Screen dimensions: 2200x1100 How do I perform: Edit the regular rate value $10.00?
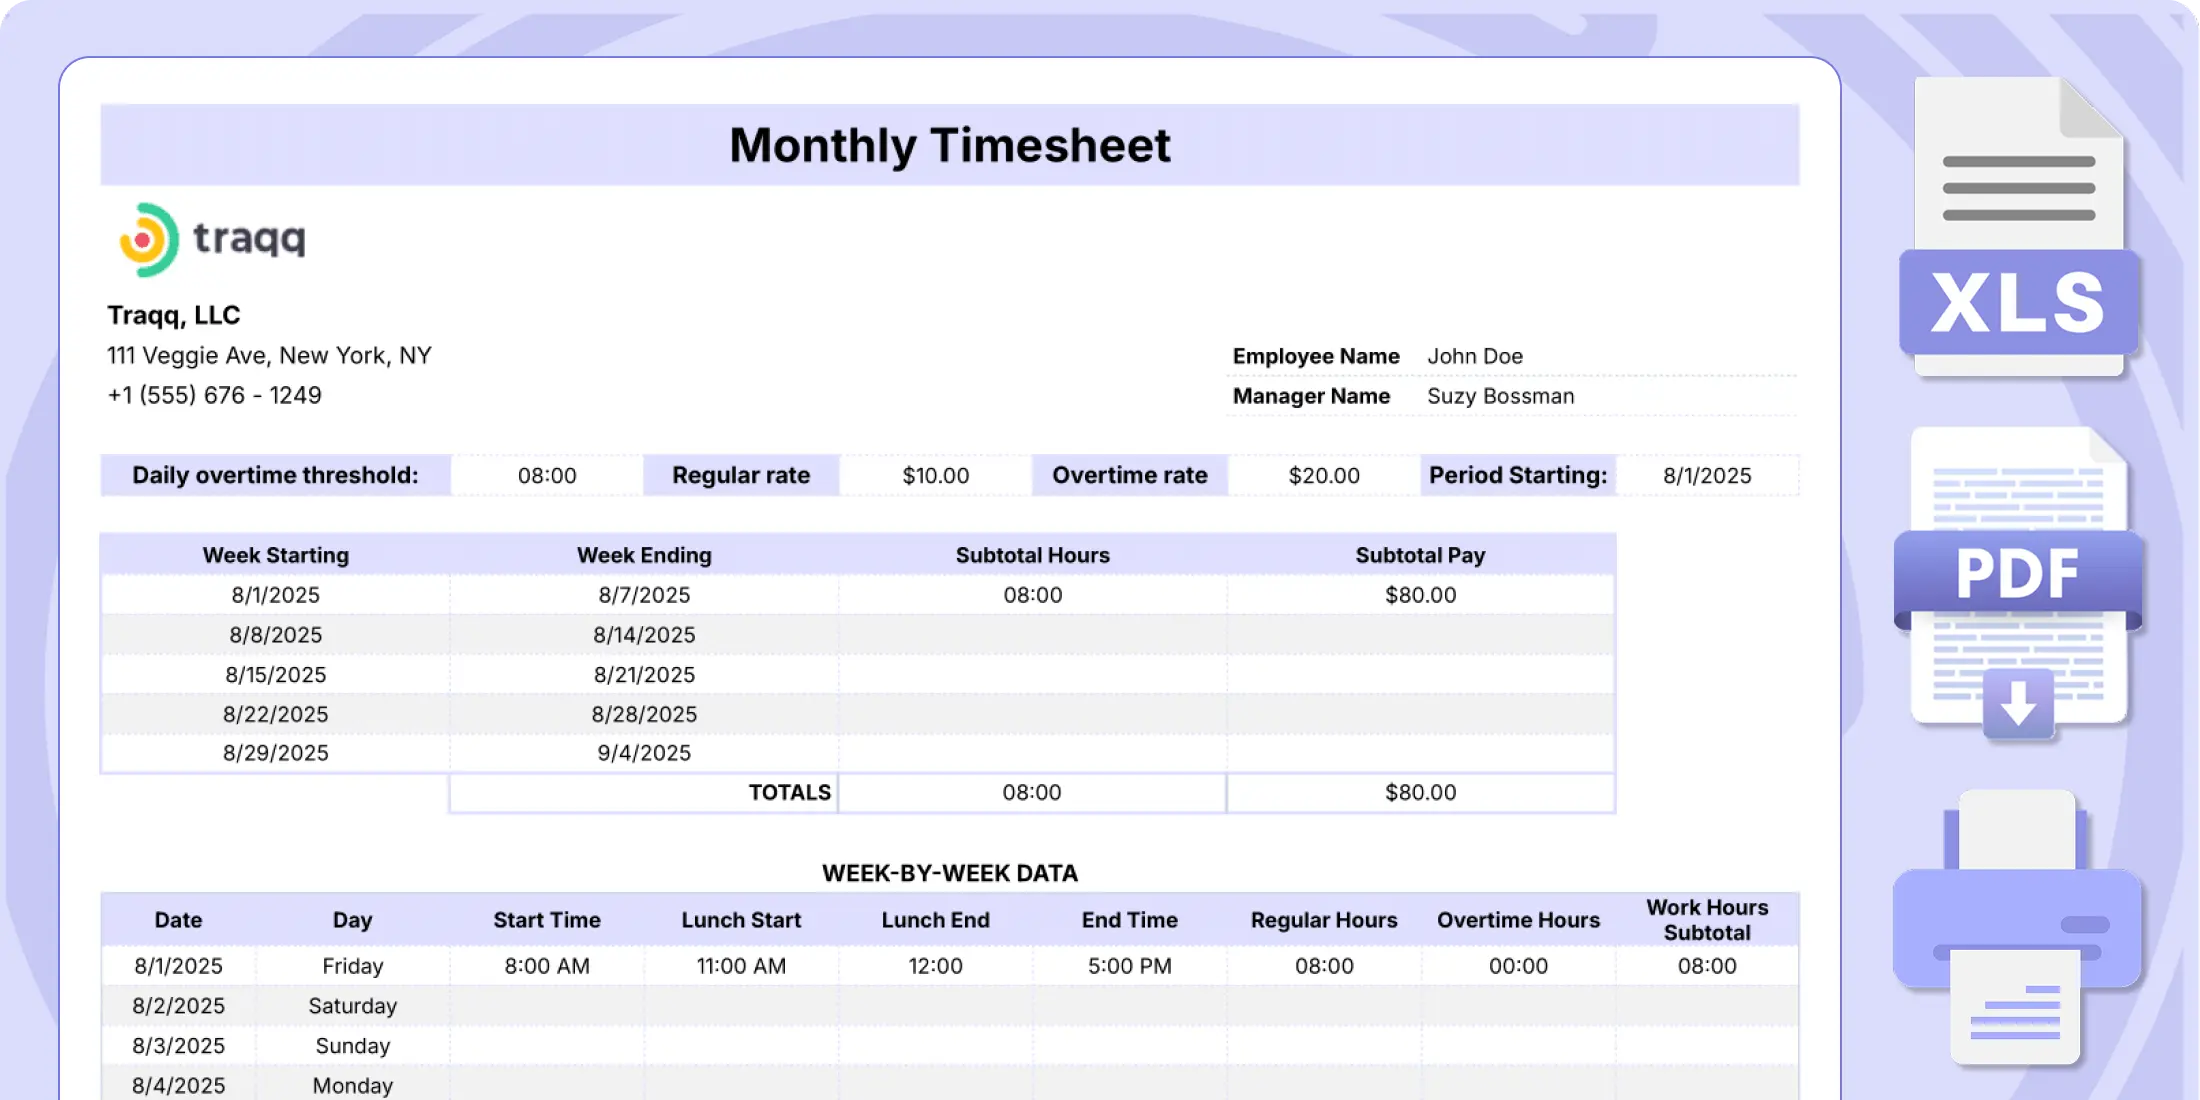[936, 476]
